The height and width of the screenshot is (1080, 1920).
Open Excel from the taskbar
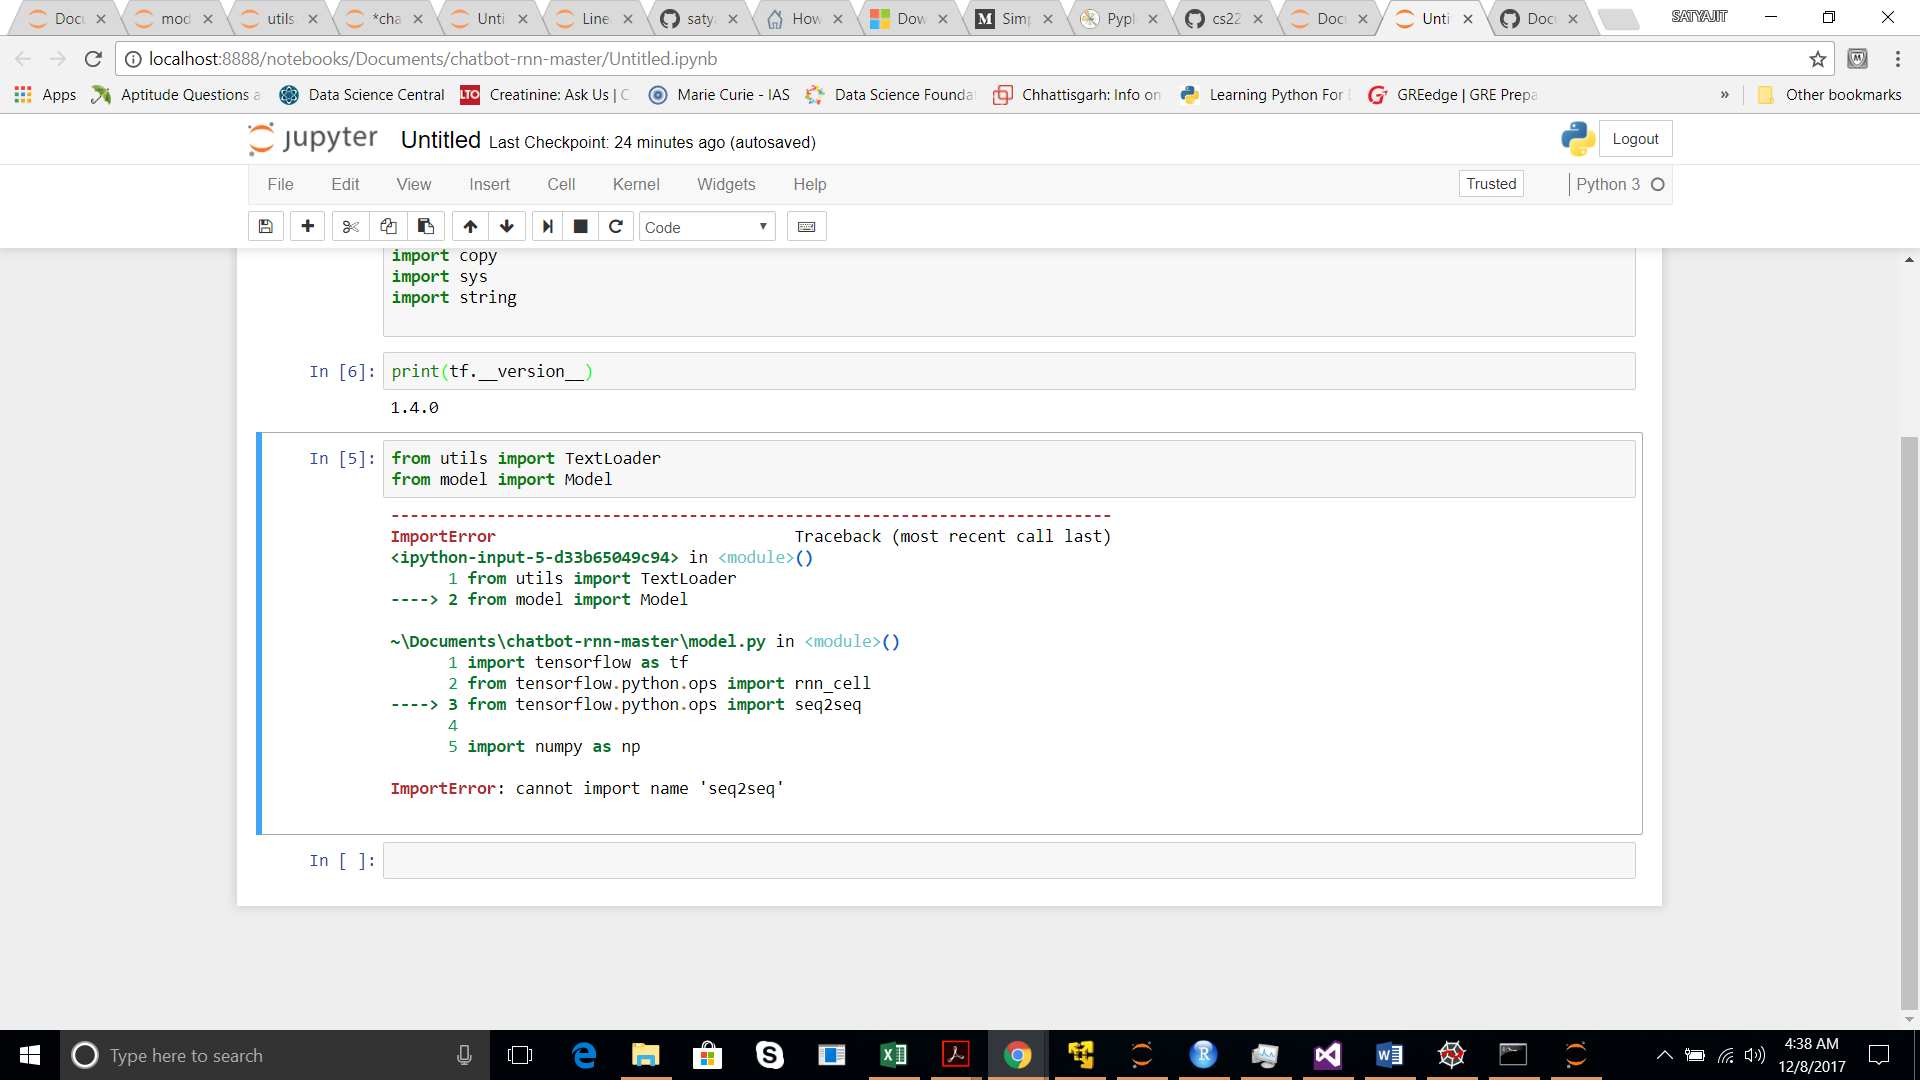pos(893,1055)
